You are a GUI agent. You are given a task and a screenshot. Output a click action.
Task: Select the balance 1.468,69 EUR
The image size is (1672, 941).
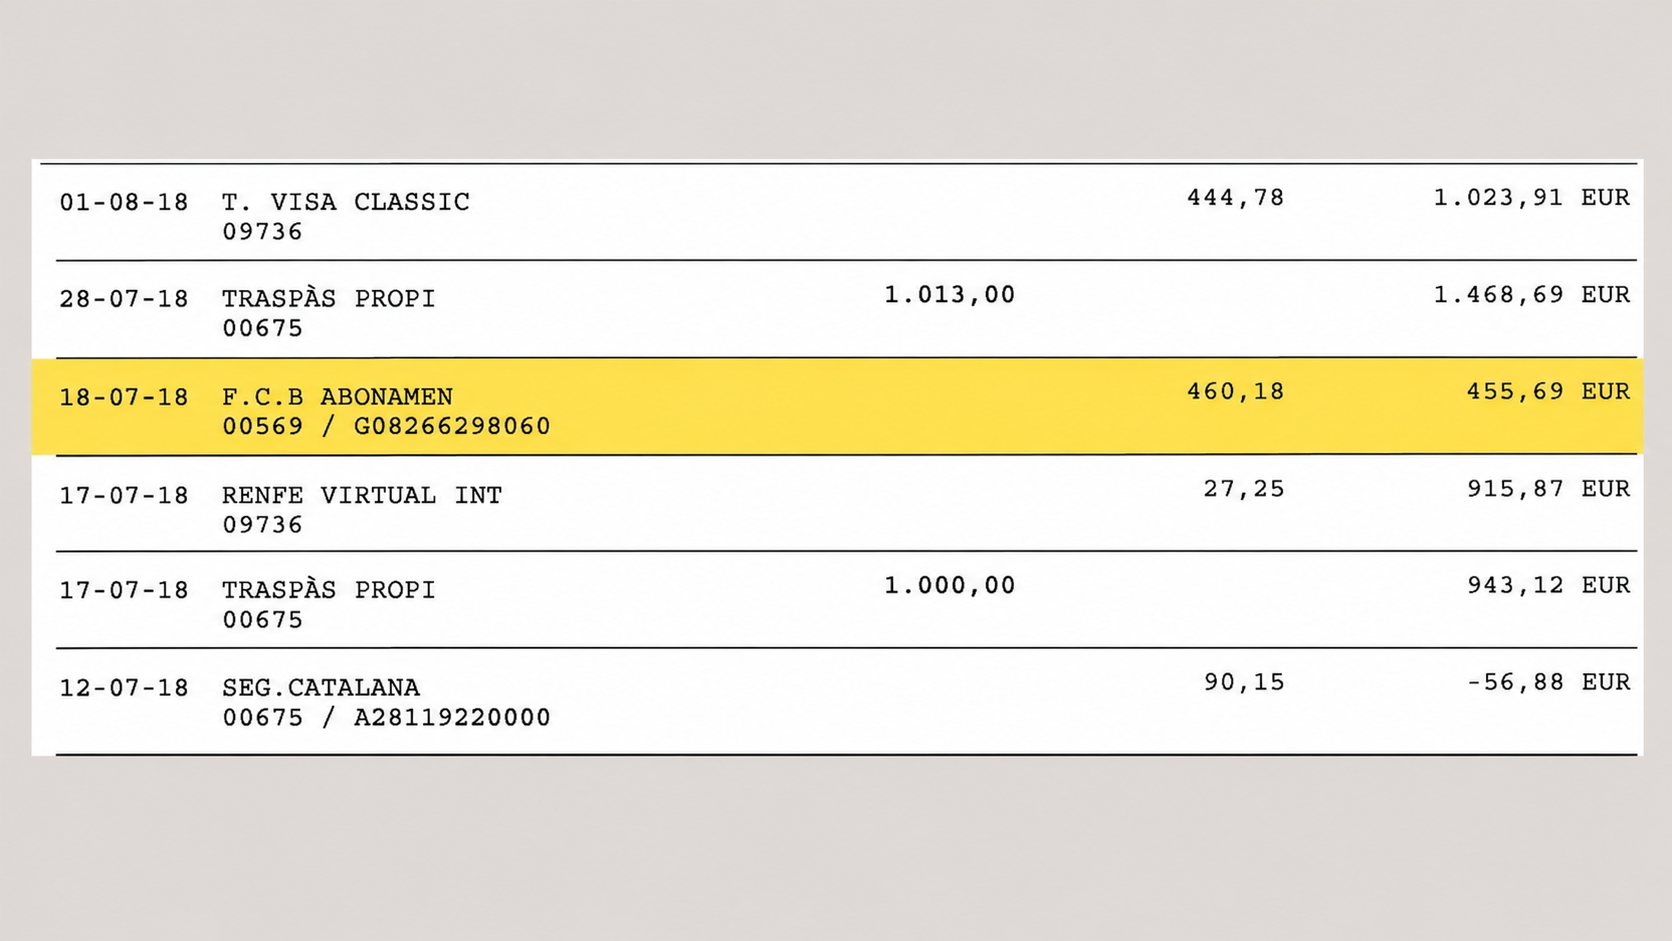pos(1532,295)
